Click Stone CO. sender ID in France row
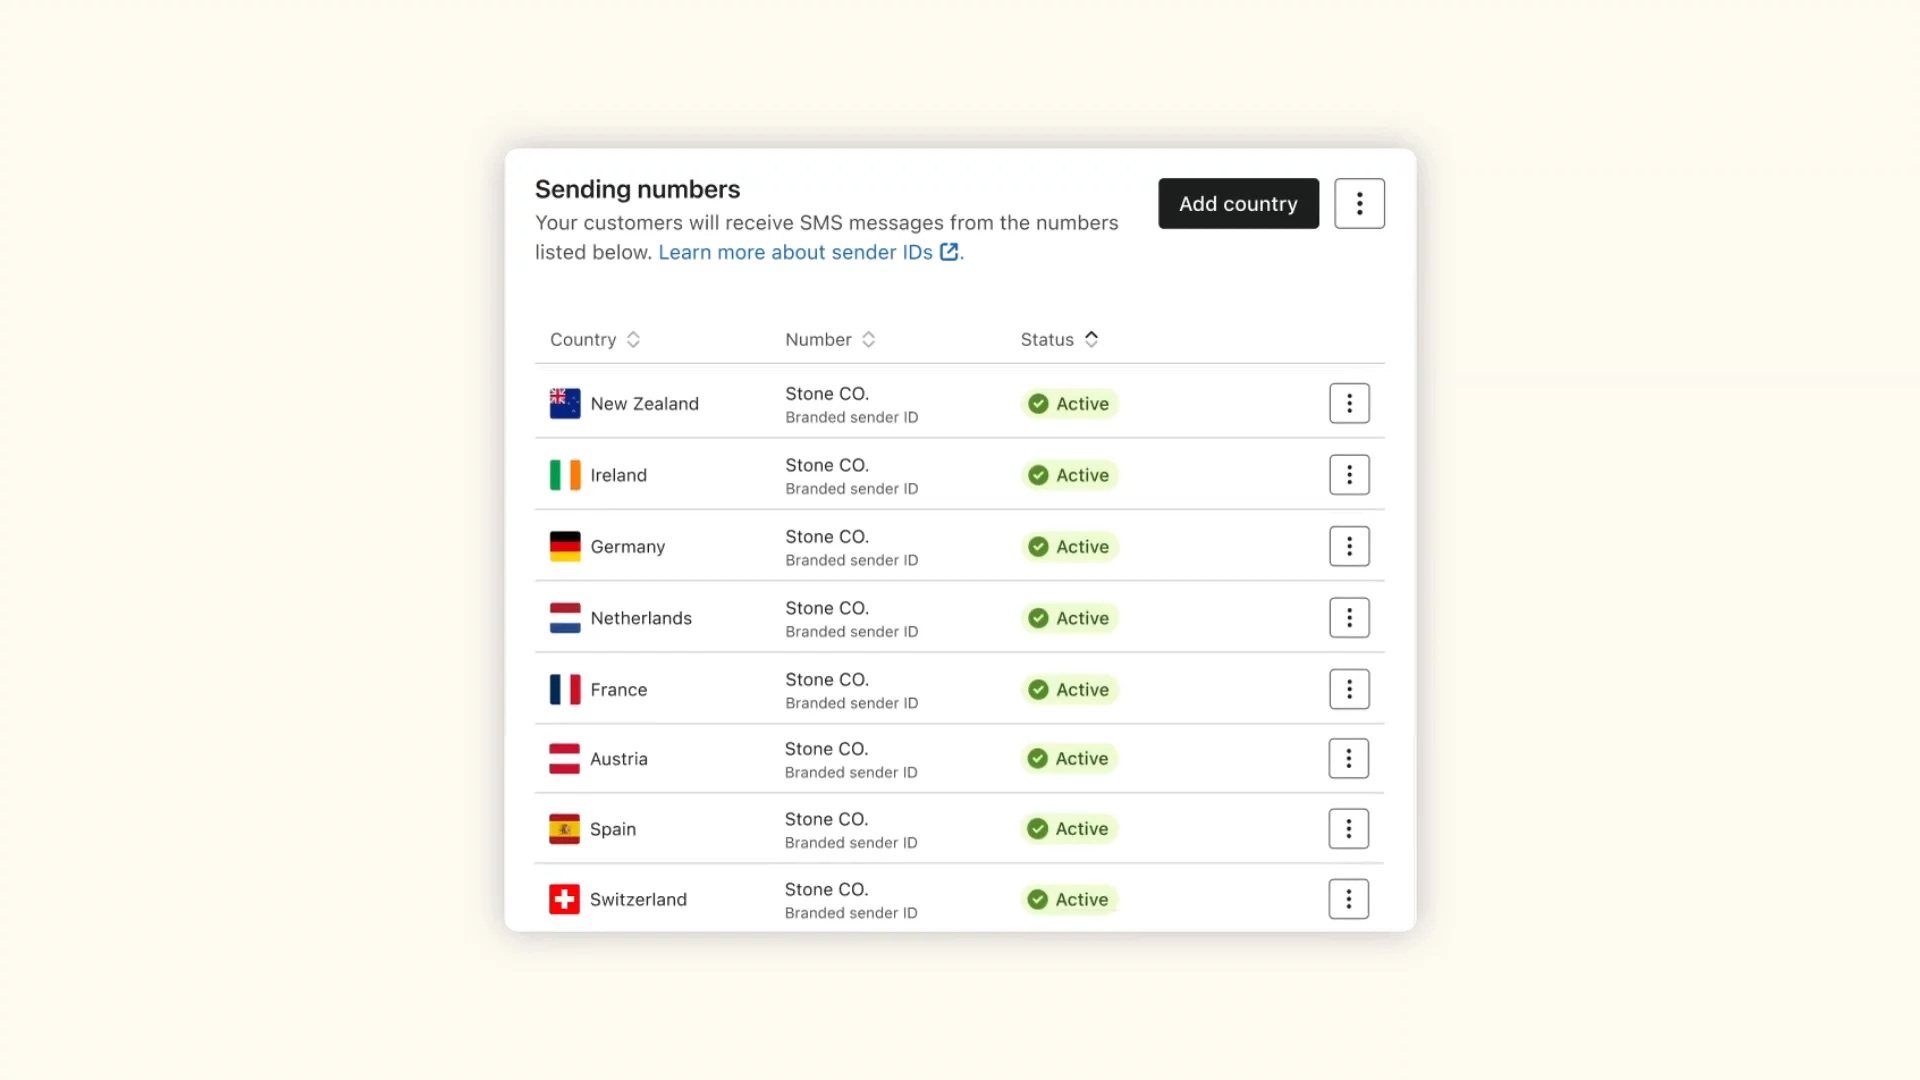 point(827,680)
